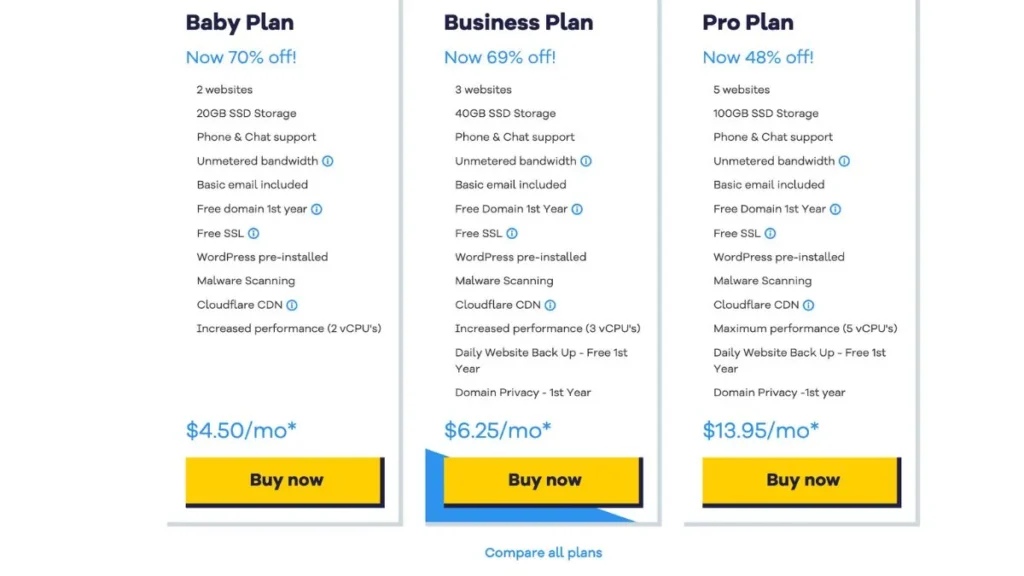Click the Unmetered bandwidth info icon in Business Plan
1024x576 pixels.
pyautogui.click(x=587, y=161)
